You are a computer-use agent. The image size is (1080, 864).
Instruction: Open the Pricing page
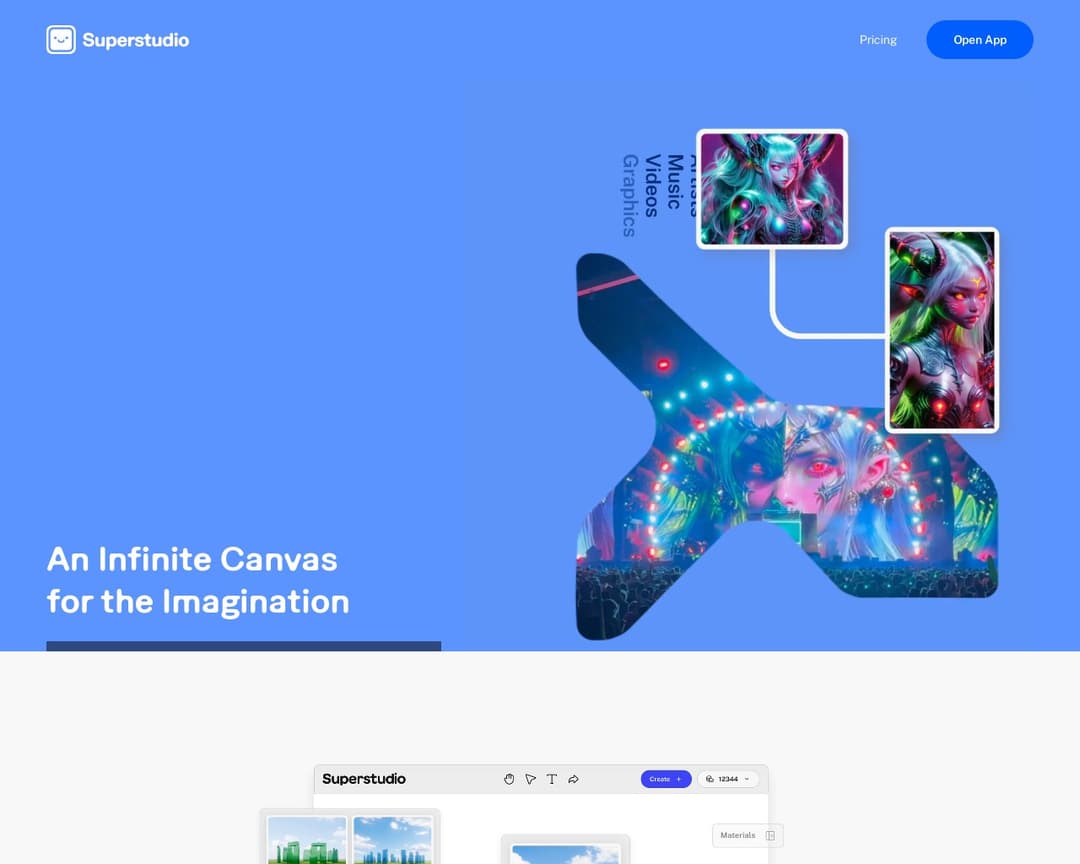[878, 40]
